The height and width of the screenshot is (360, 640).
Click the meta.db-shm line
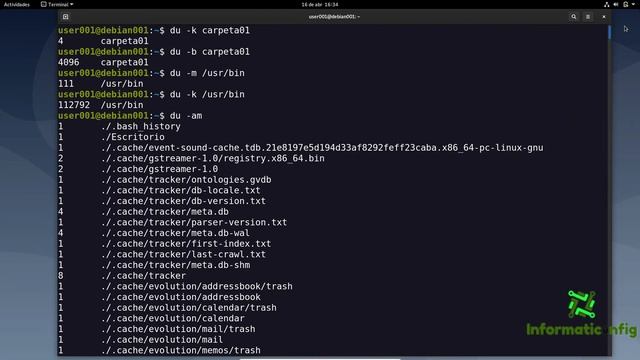click(x=176, y=264)
